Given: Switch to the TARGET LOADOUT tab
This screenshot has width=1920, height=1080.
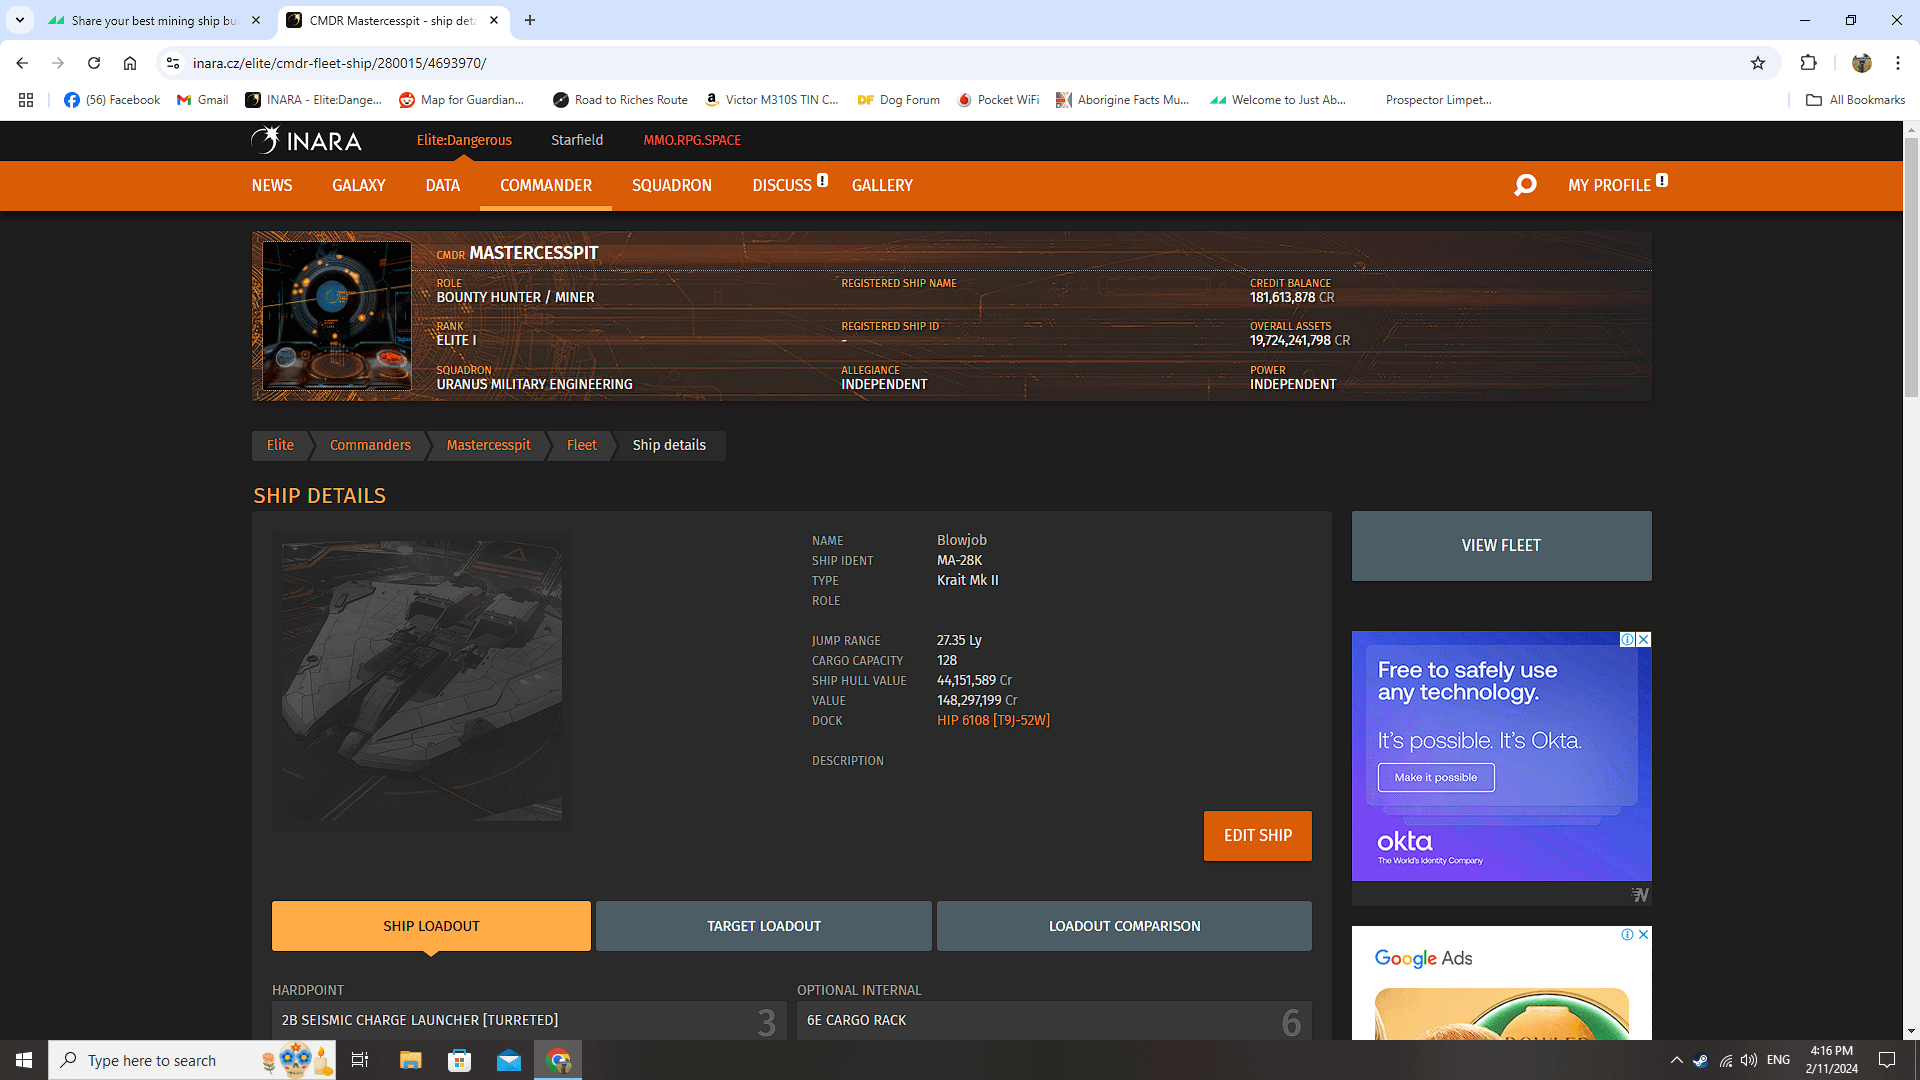Looking at the screenshot, I should click(763, 926).
